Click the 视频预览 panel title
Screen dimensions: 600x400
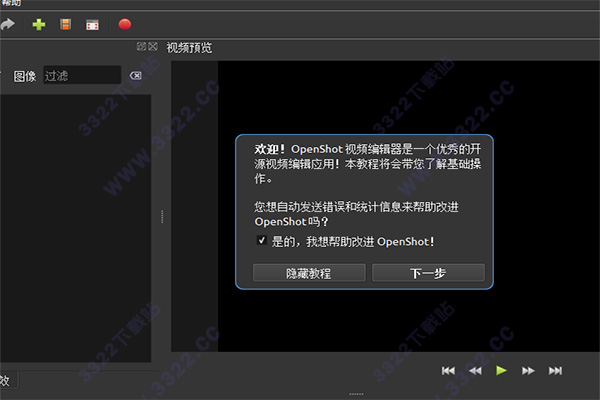[189, 48]
